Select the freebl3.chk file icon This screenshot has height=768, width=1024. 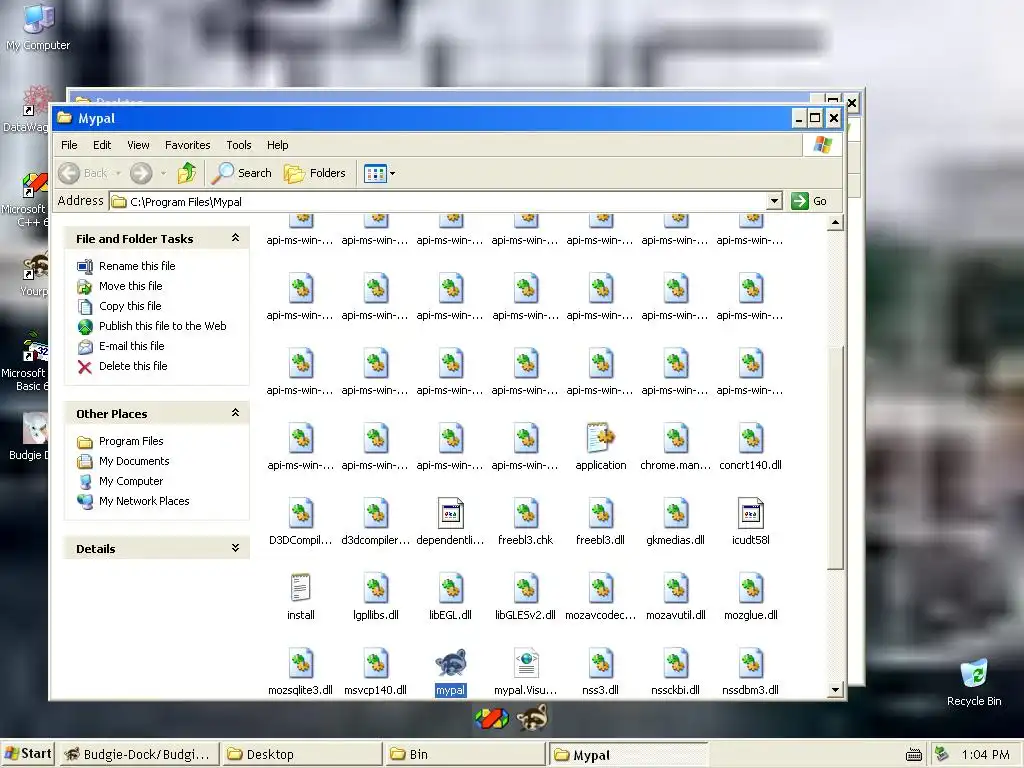[526, 513]
